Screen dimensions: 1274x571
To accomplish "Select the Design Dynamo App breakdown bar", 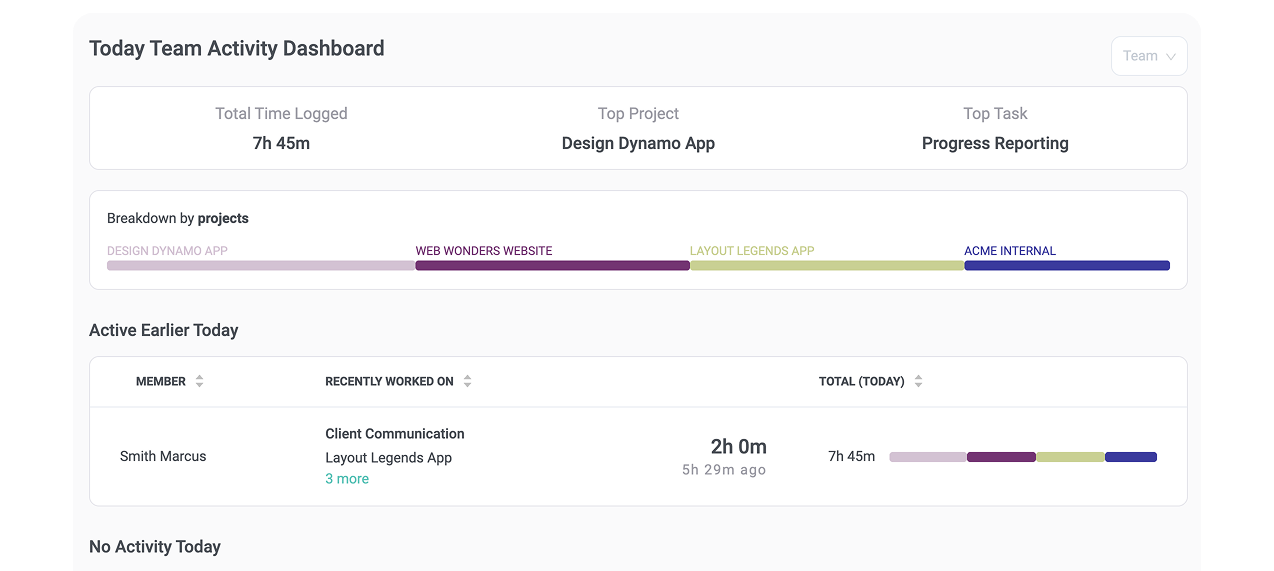I will tap(261, 266).
